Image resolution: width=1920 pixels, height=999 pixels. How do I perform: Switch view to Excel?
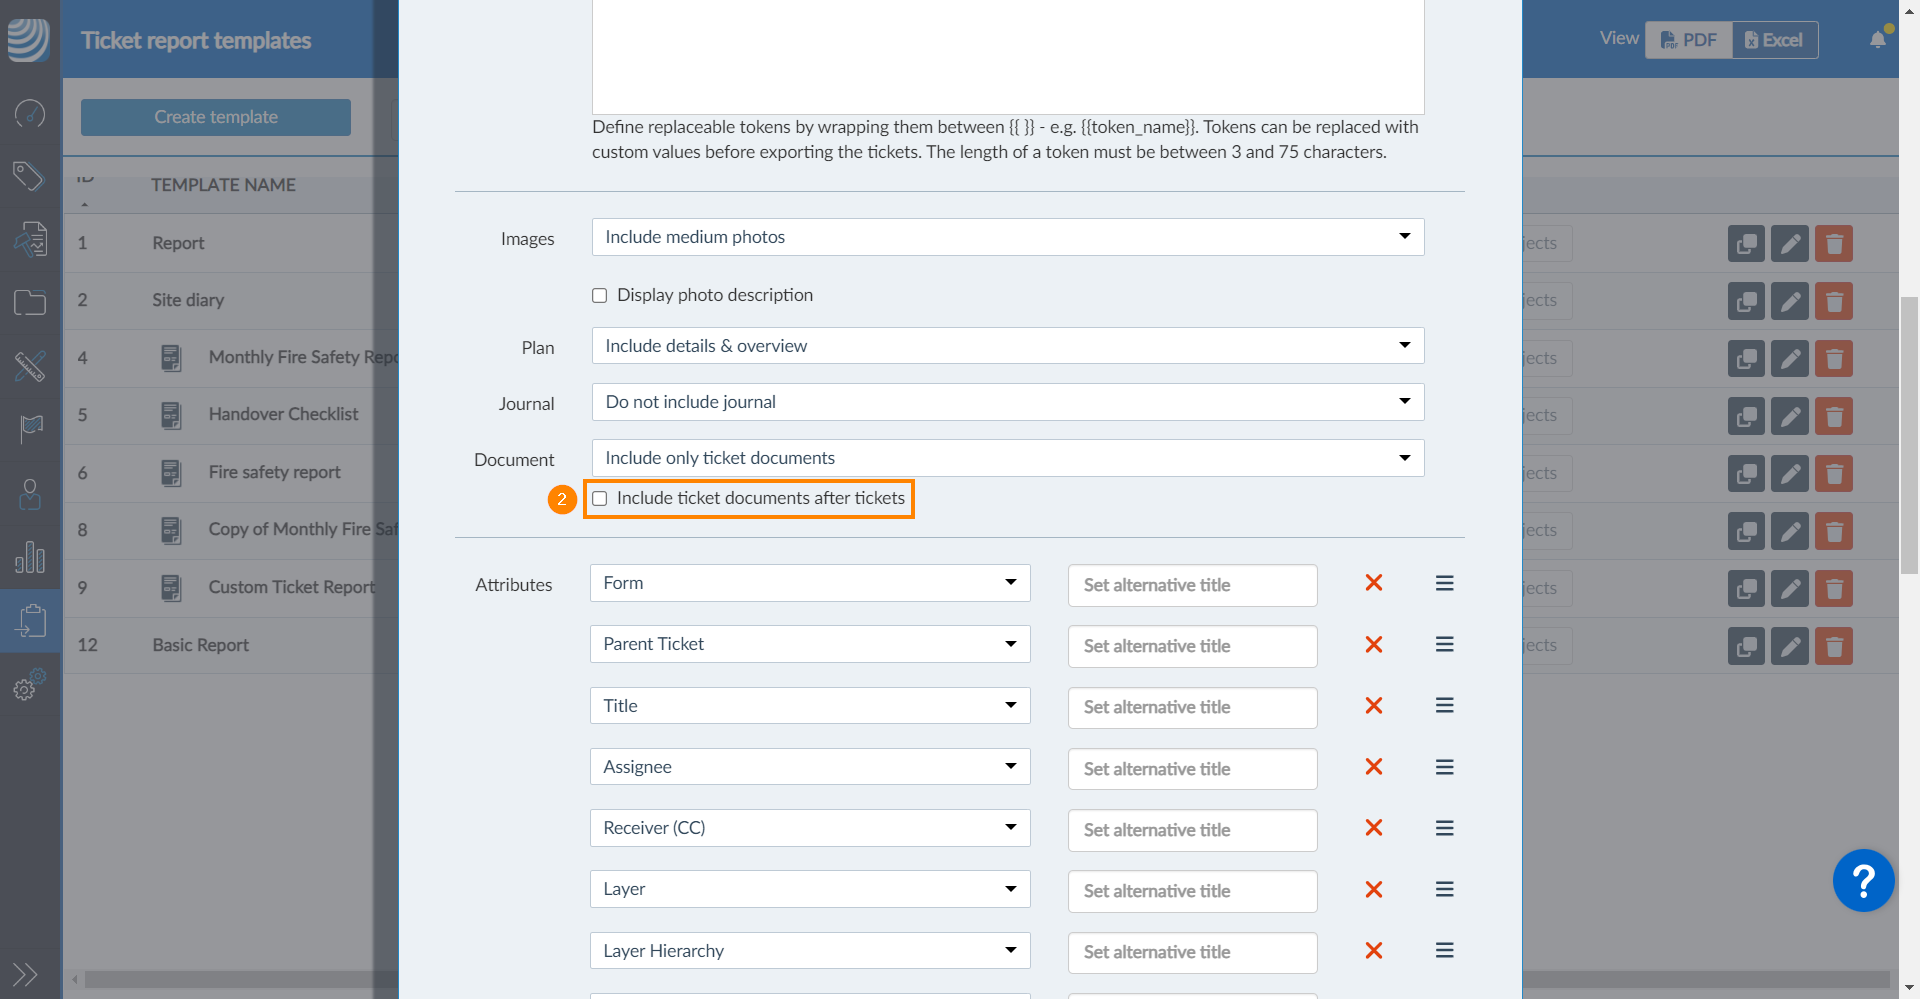pos(1774,40)
